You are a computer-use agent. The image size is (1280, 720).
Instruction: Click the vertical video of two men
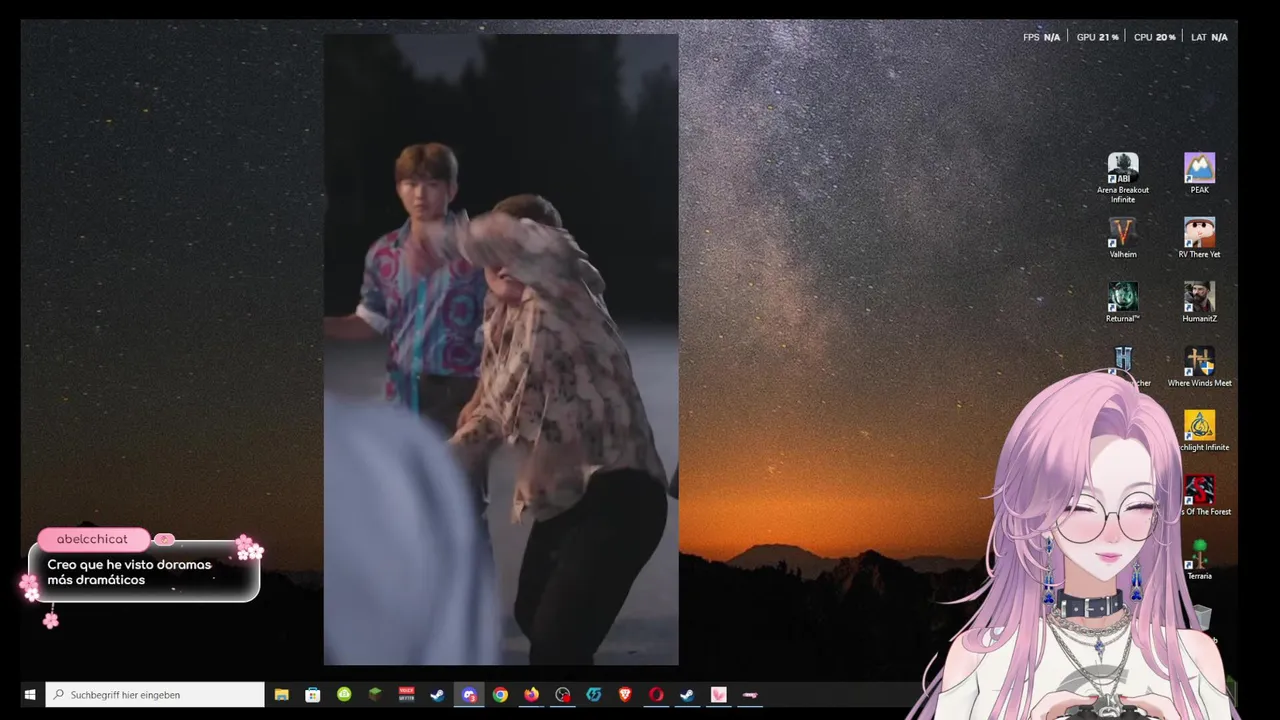(501, 350)
